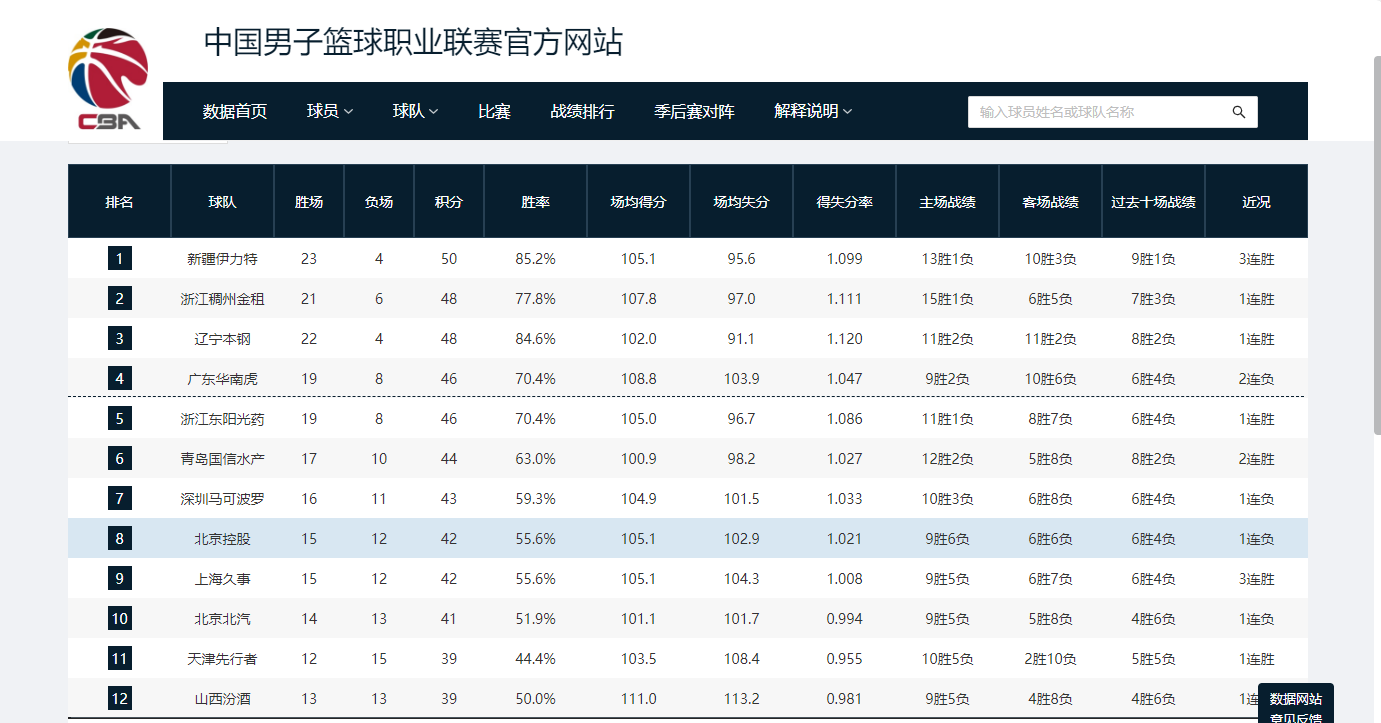Open team 天津先行者

222,659
